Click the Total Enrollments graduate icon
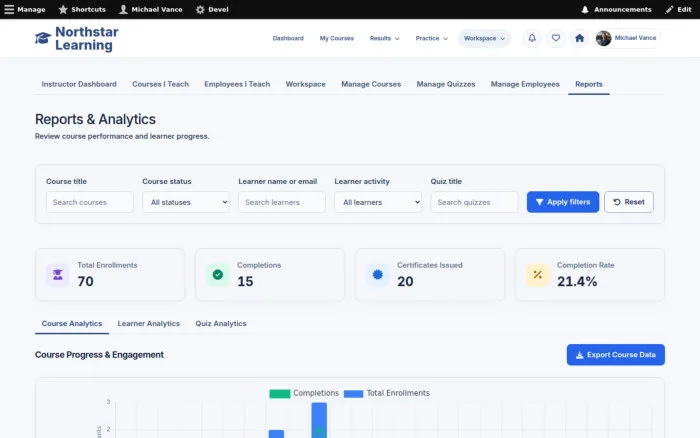The width and height of the screenshot is (700, 438). [58, 275]
